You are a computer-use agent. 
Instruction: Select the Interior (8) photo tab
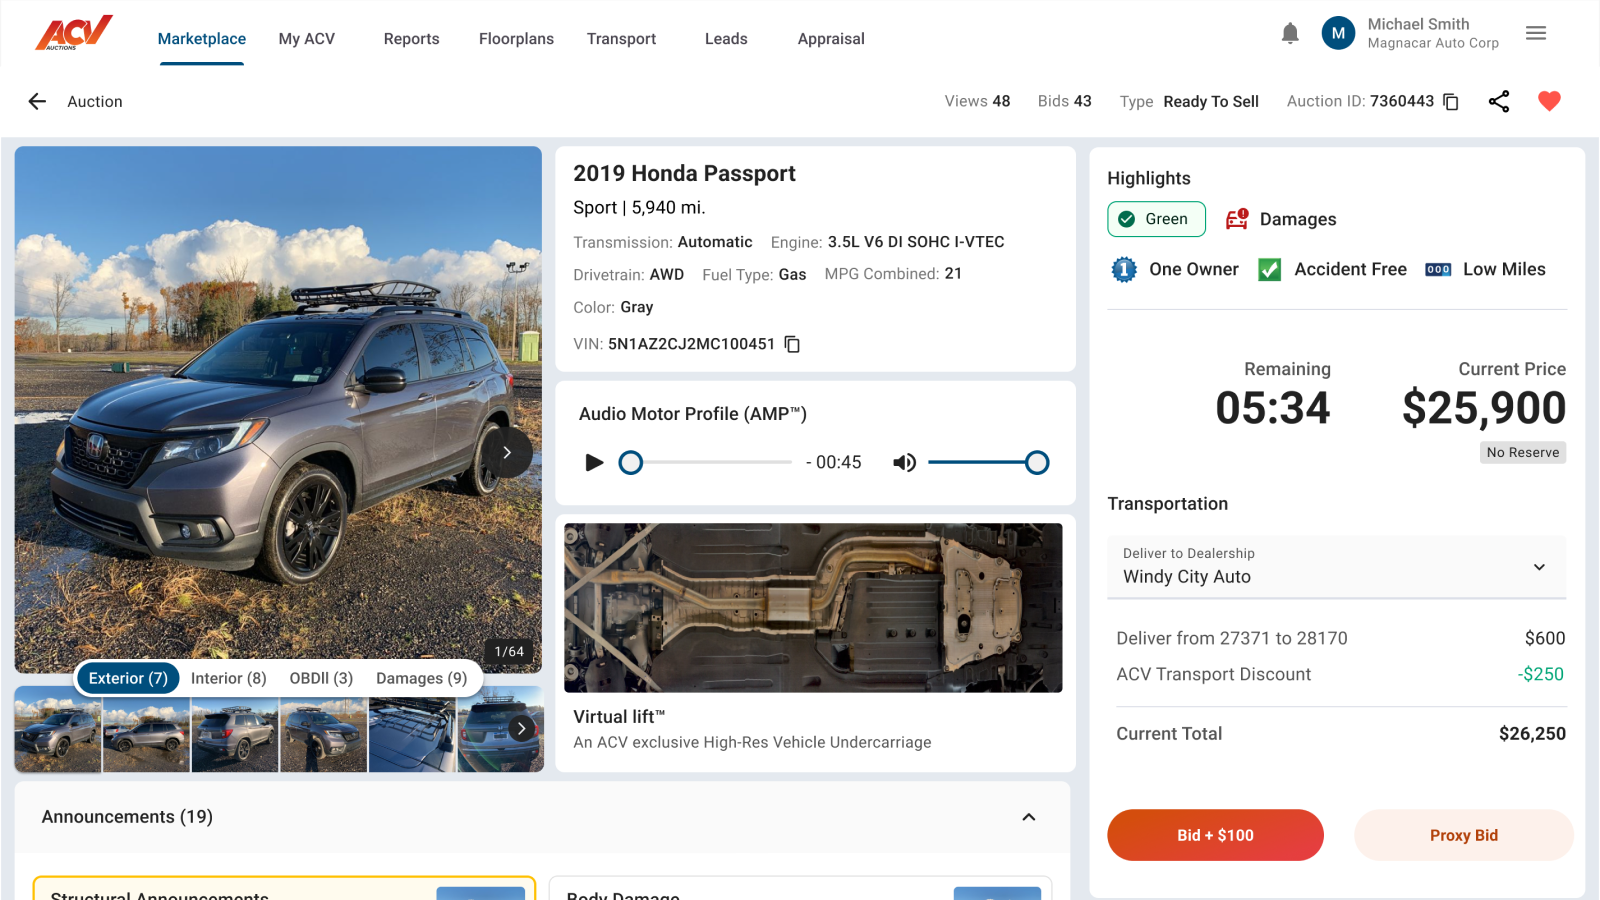(x=228, y=678)
